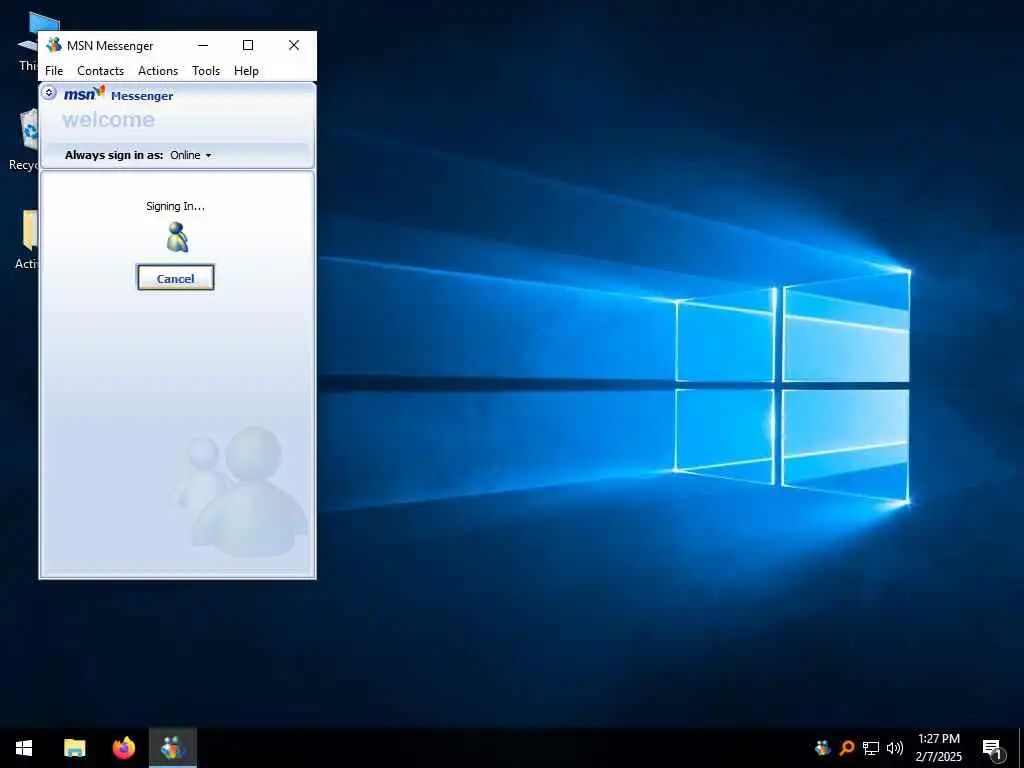Open the Help menu

click(246, 71)
